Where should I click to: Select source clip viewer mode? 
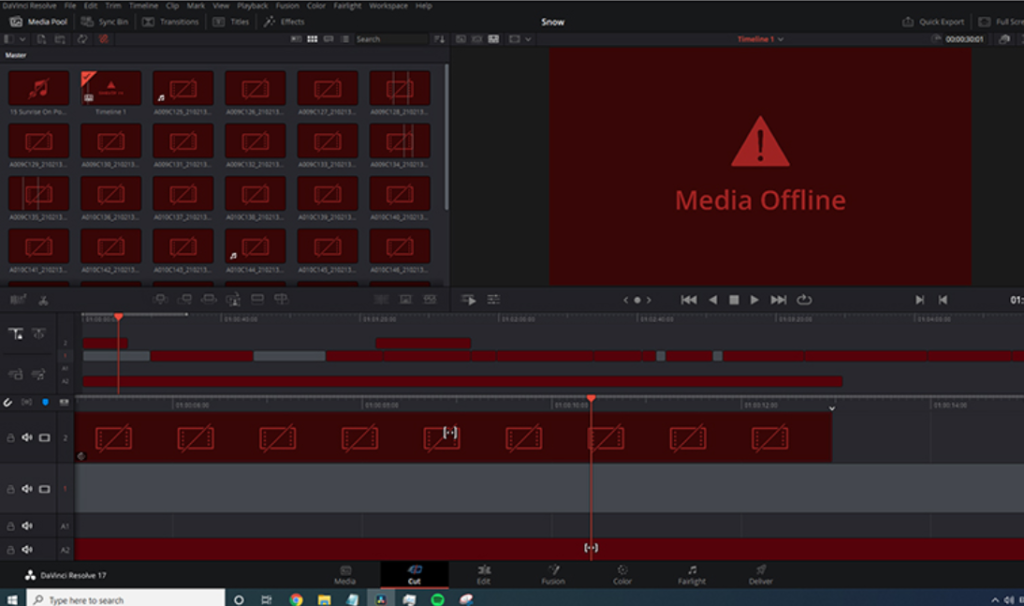point(461,39)
